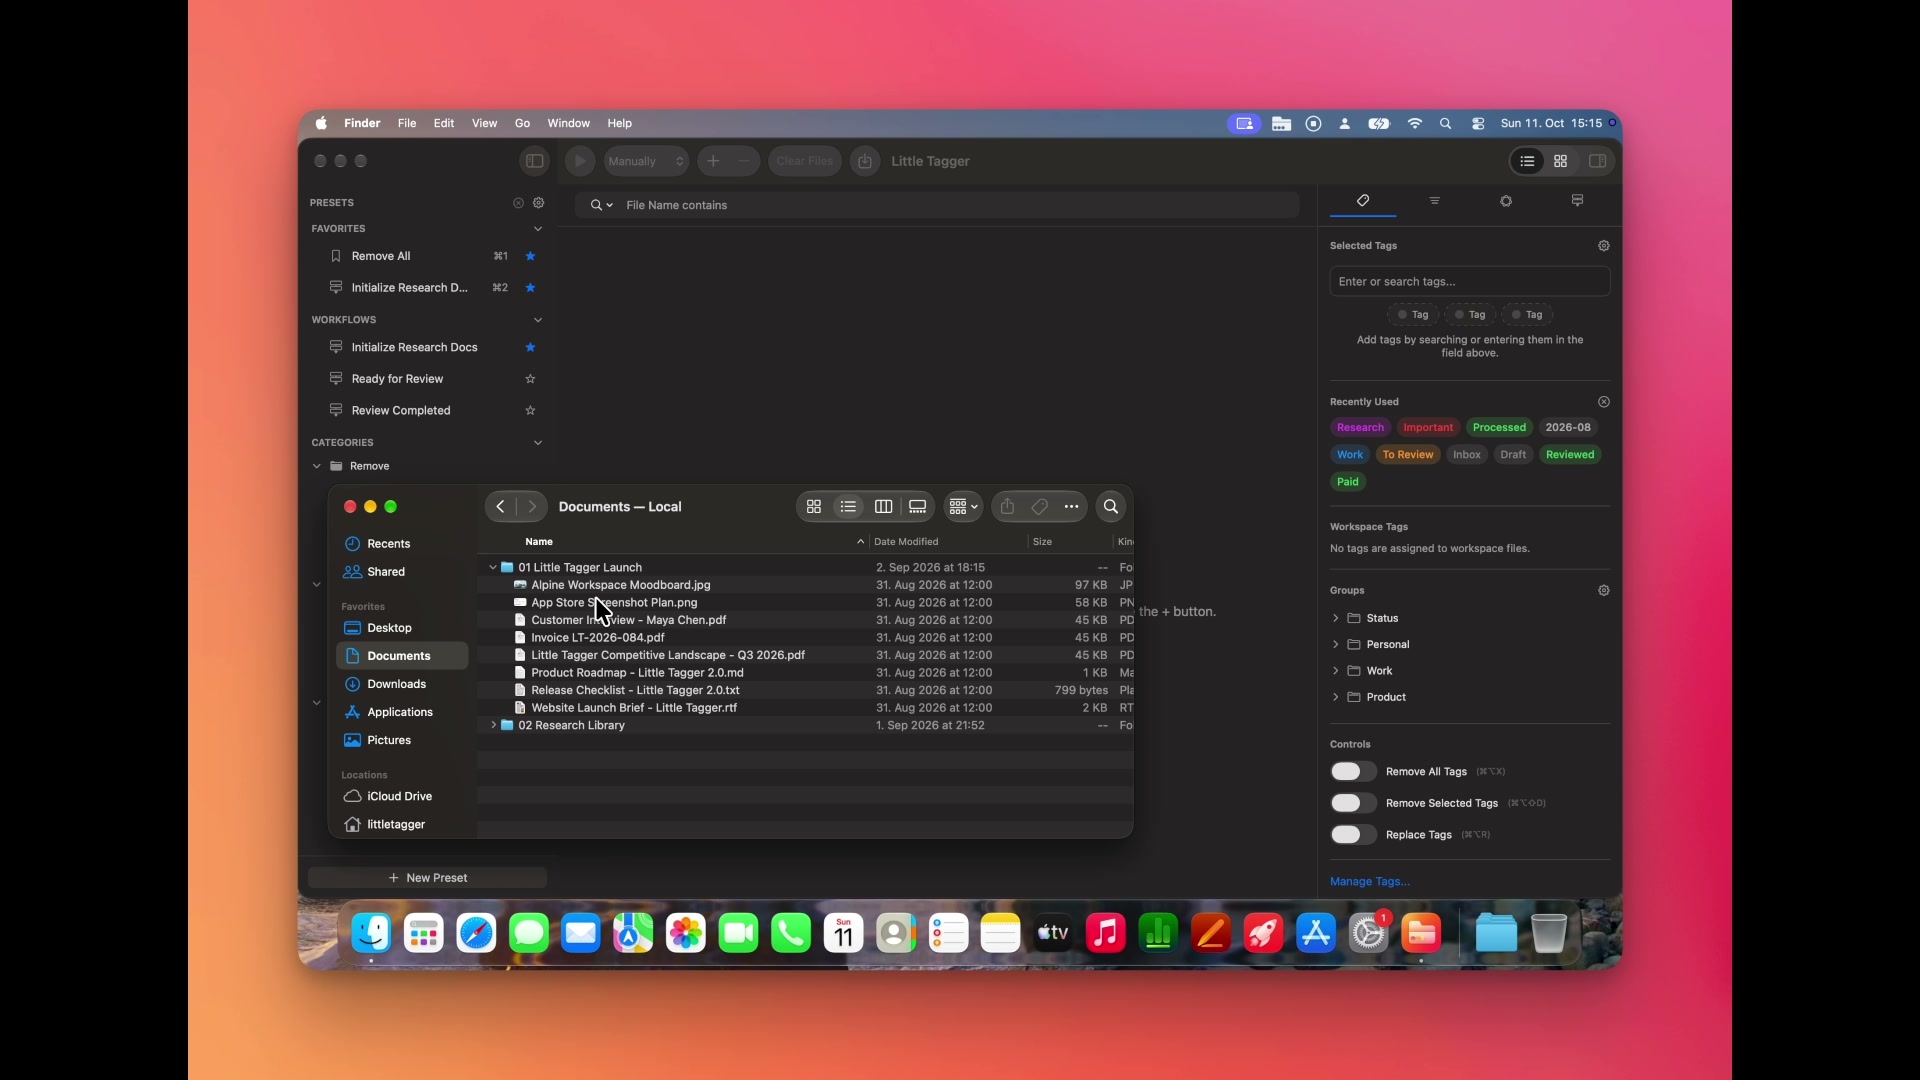The image size is (1920, 1080).
Task: Collapse the Favorites presets section
Action: click(x=538, y=229)
